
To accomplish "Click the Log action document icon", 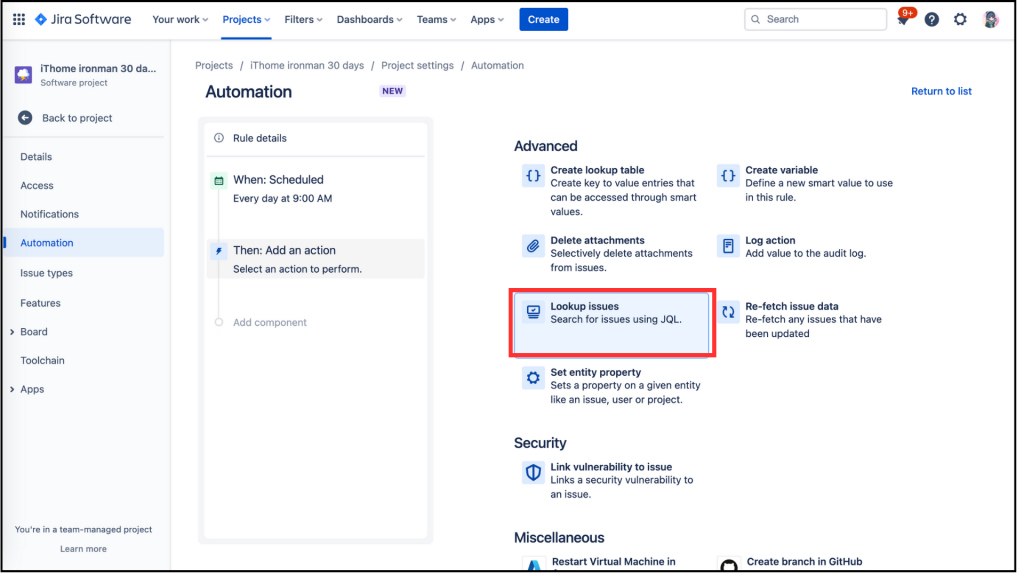I will 729,247.
